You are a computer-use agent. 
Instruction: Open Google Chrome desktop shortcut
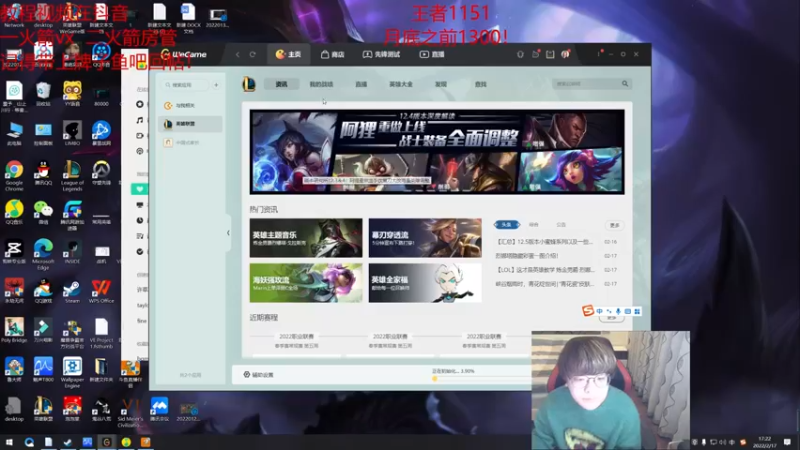[14, 176]
